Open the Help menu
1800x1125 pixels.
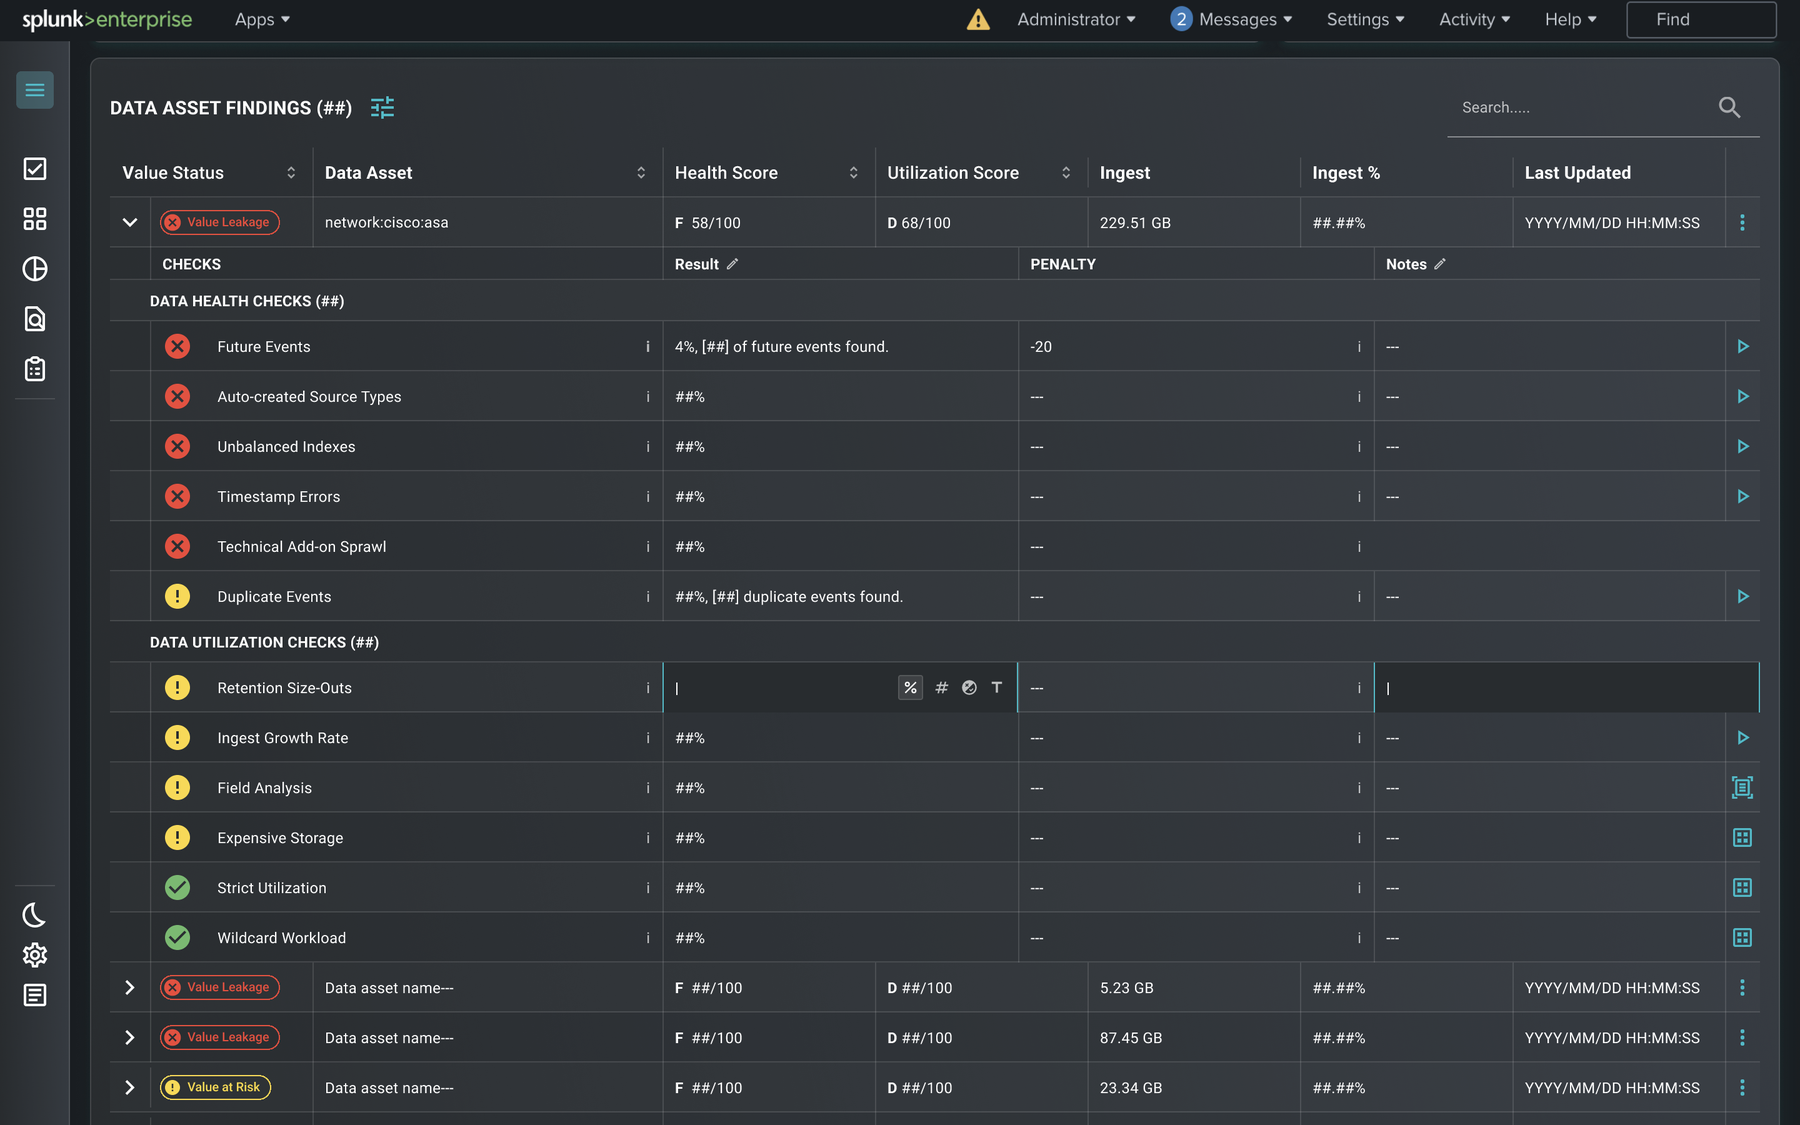coord(1570,19)
